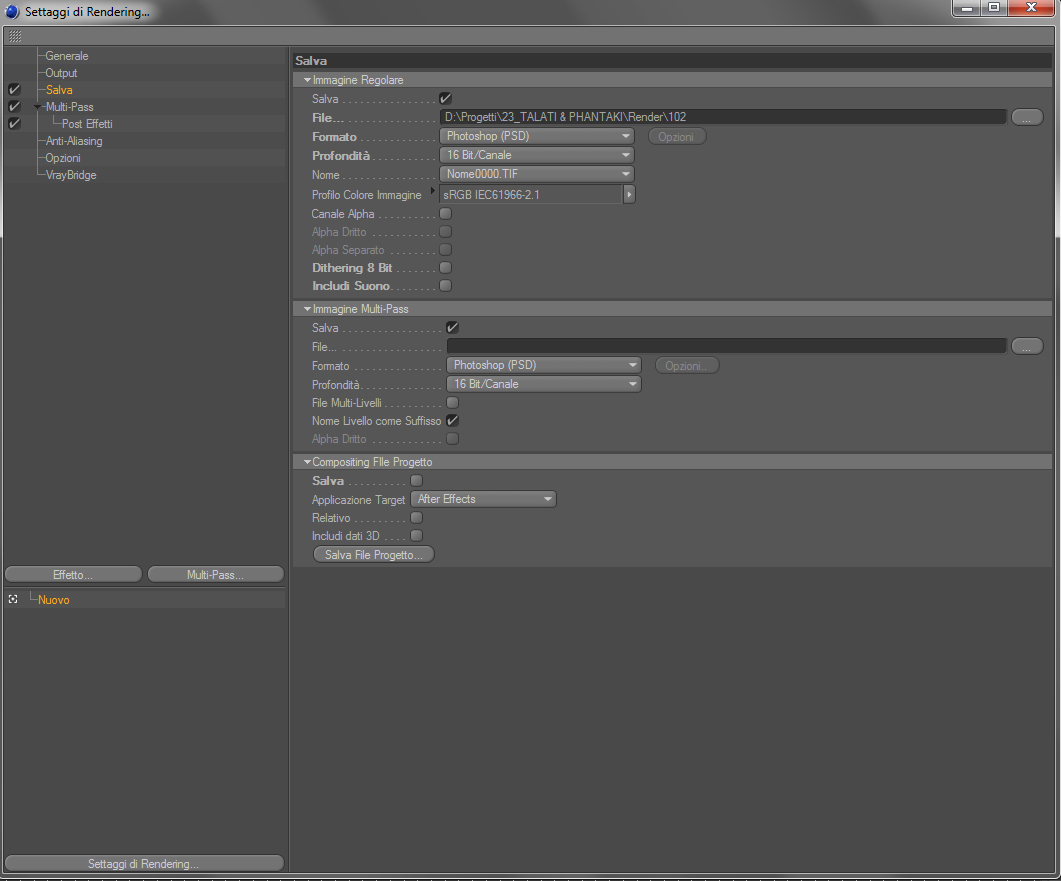
Task: Collapse the Compositing File Progetto section
Action: pos(307,461)
